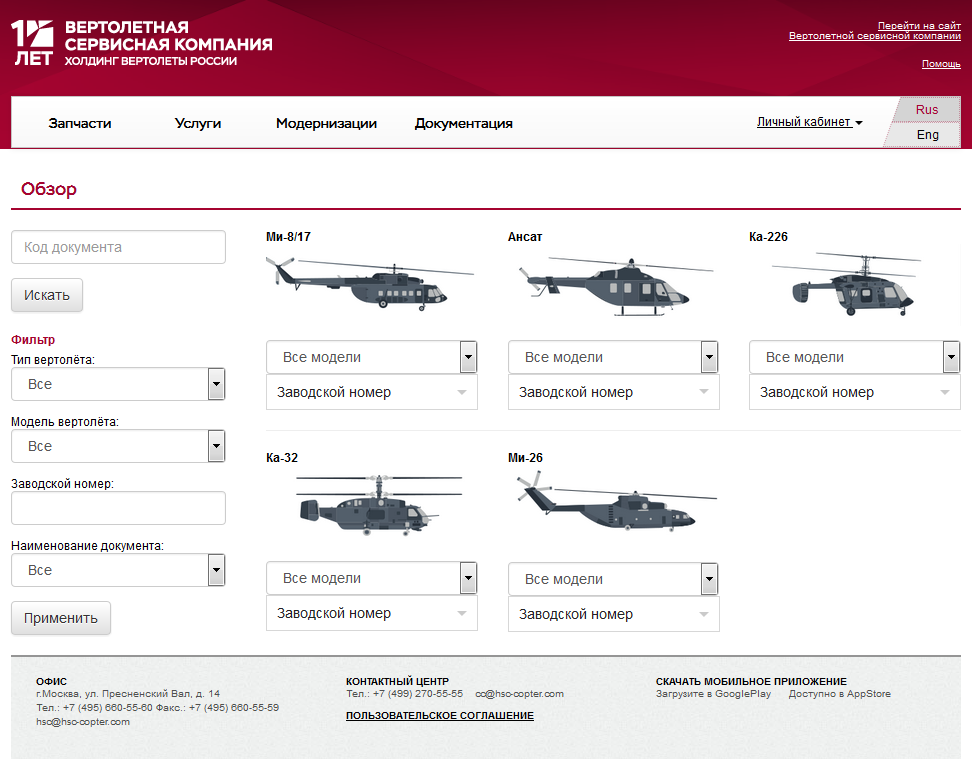Go to Вертолетной сервисной компании site link
The width and height of the screenshot is (972, 768).
(x=875, y=30)
